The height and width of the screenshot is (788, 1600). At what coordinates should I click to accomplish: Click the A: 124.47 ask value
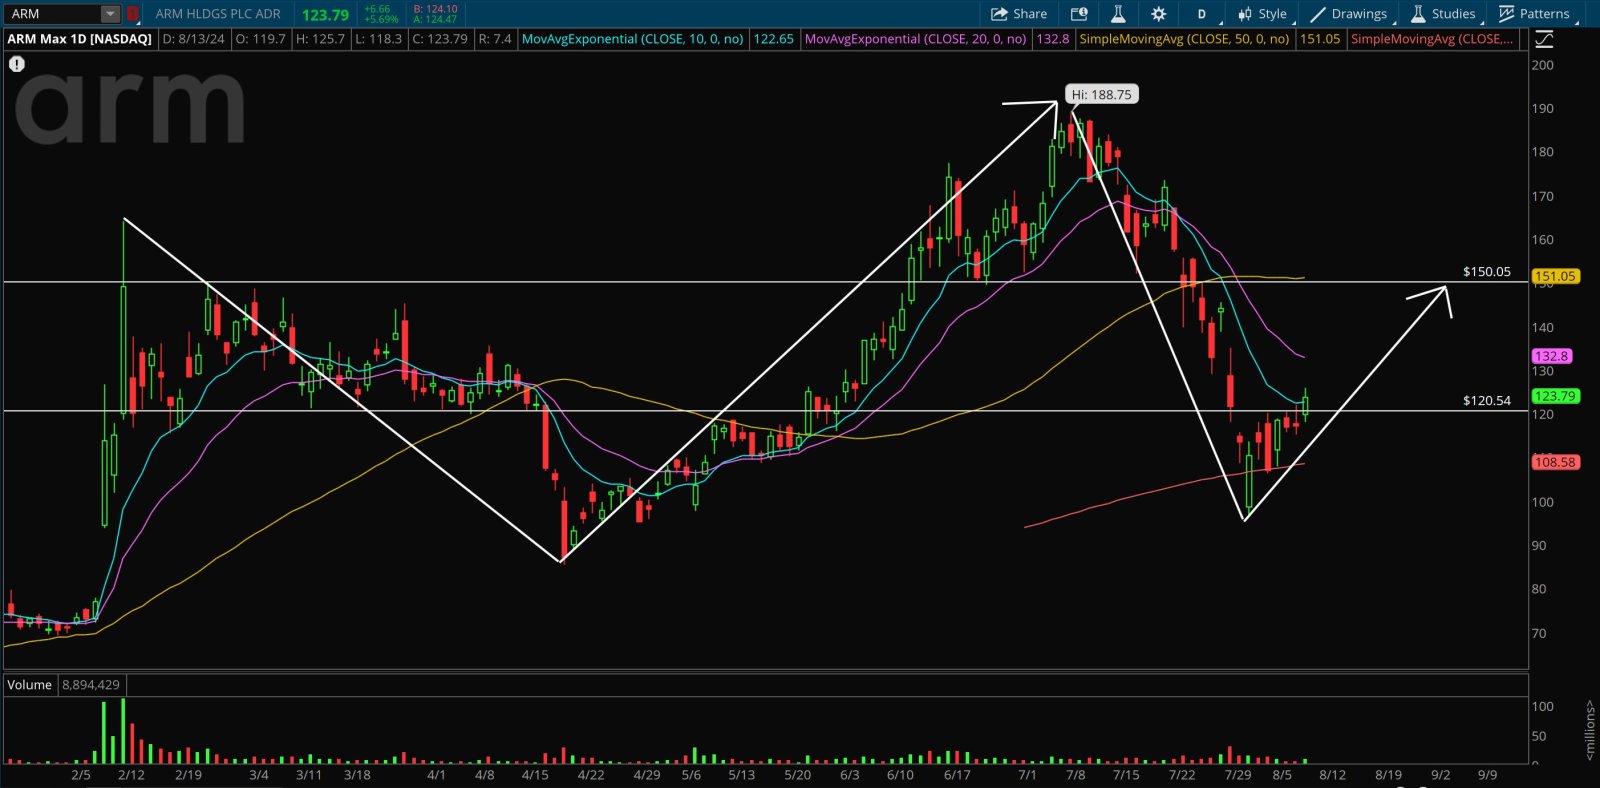[x=435, y=19]
